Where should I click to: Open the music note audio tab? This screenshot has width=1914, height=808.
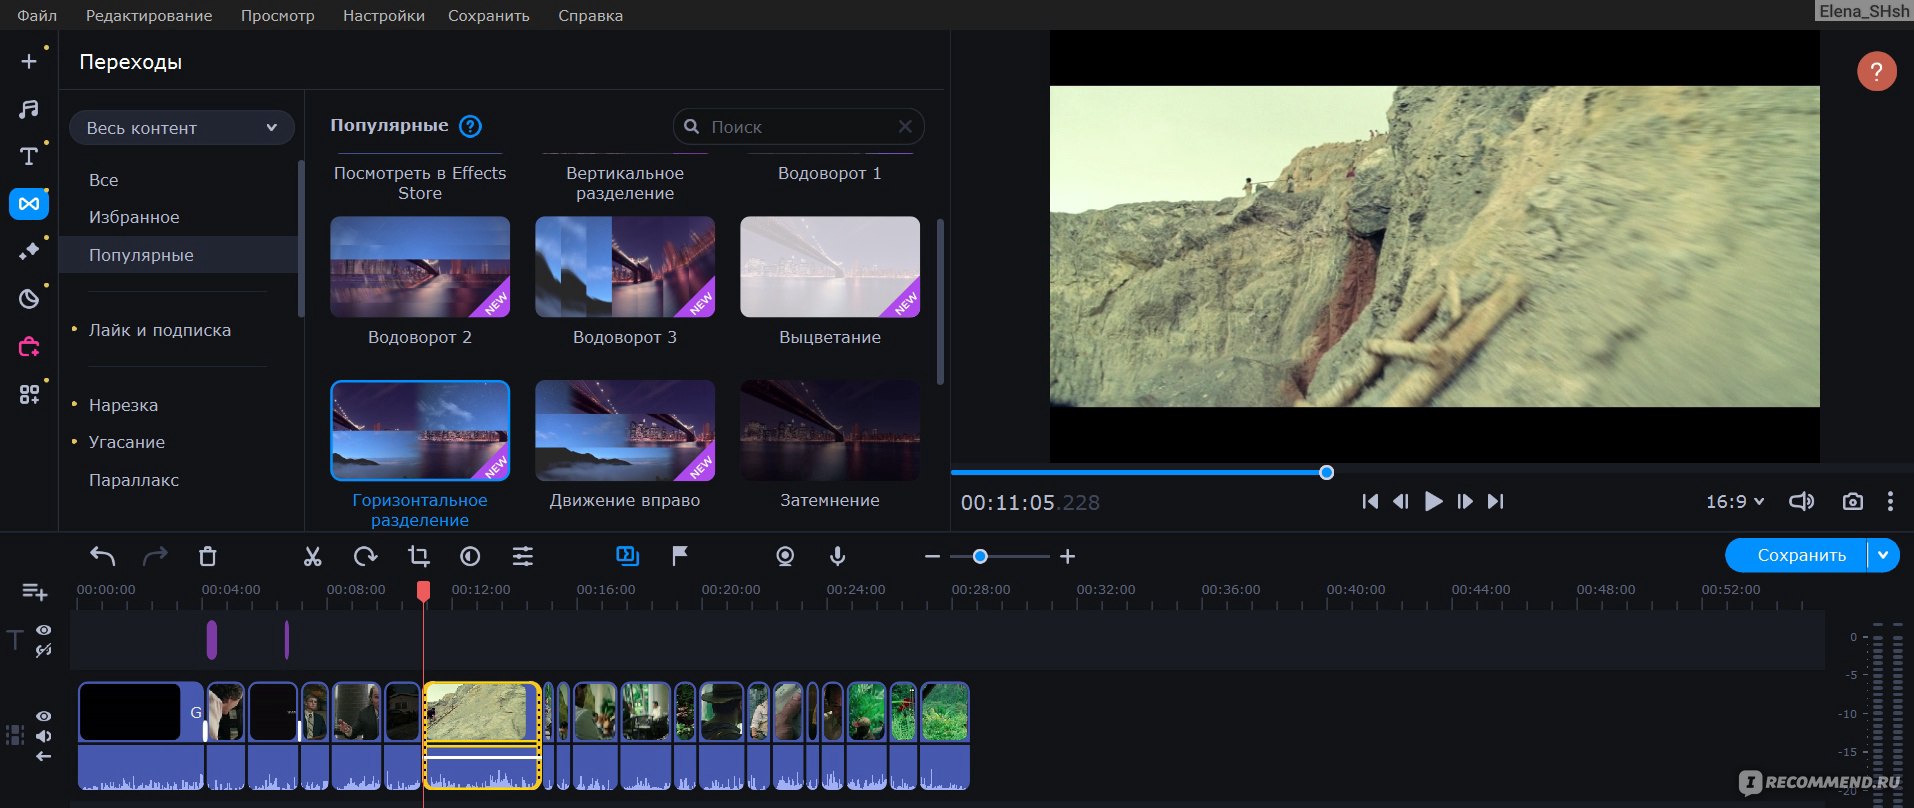(29, 109)
